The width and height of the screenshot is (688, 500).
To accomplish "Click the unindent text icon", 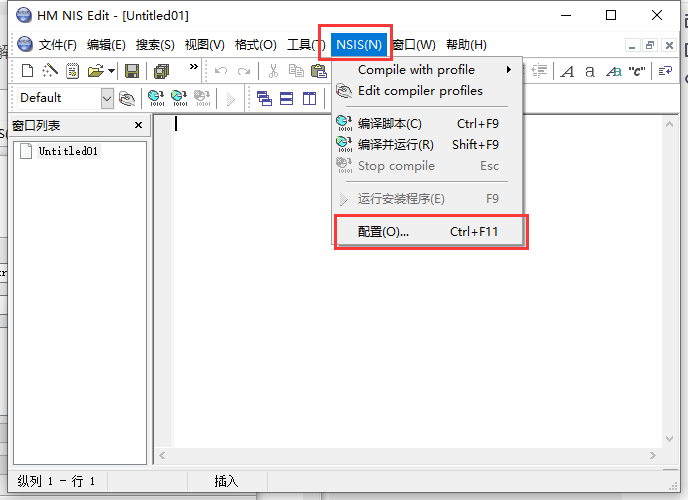I will click(539, 71).
